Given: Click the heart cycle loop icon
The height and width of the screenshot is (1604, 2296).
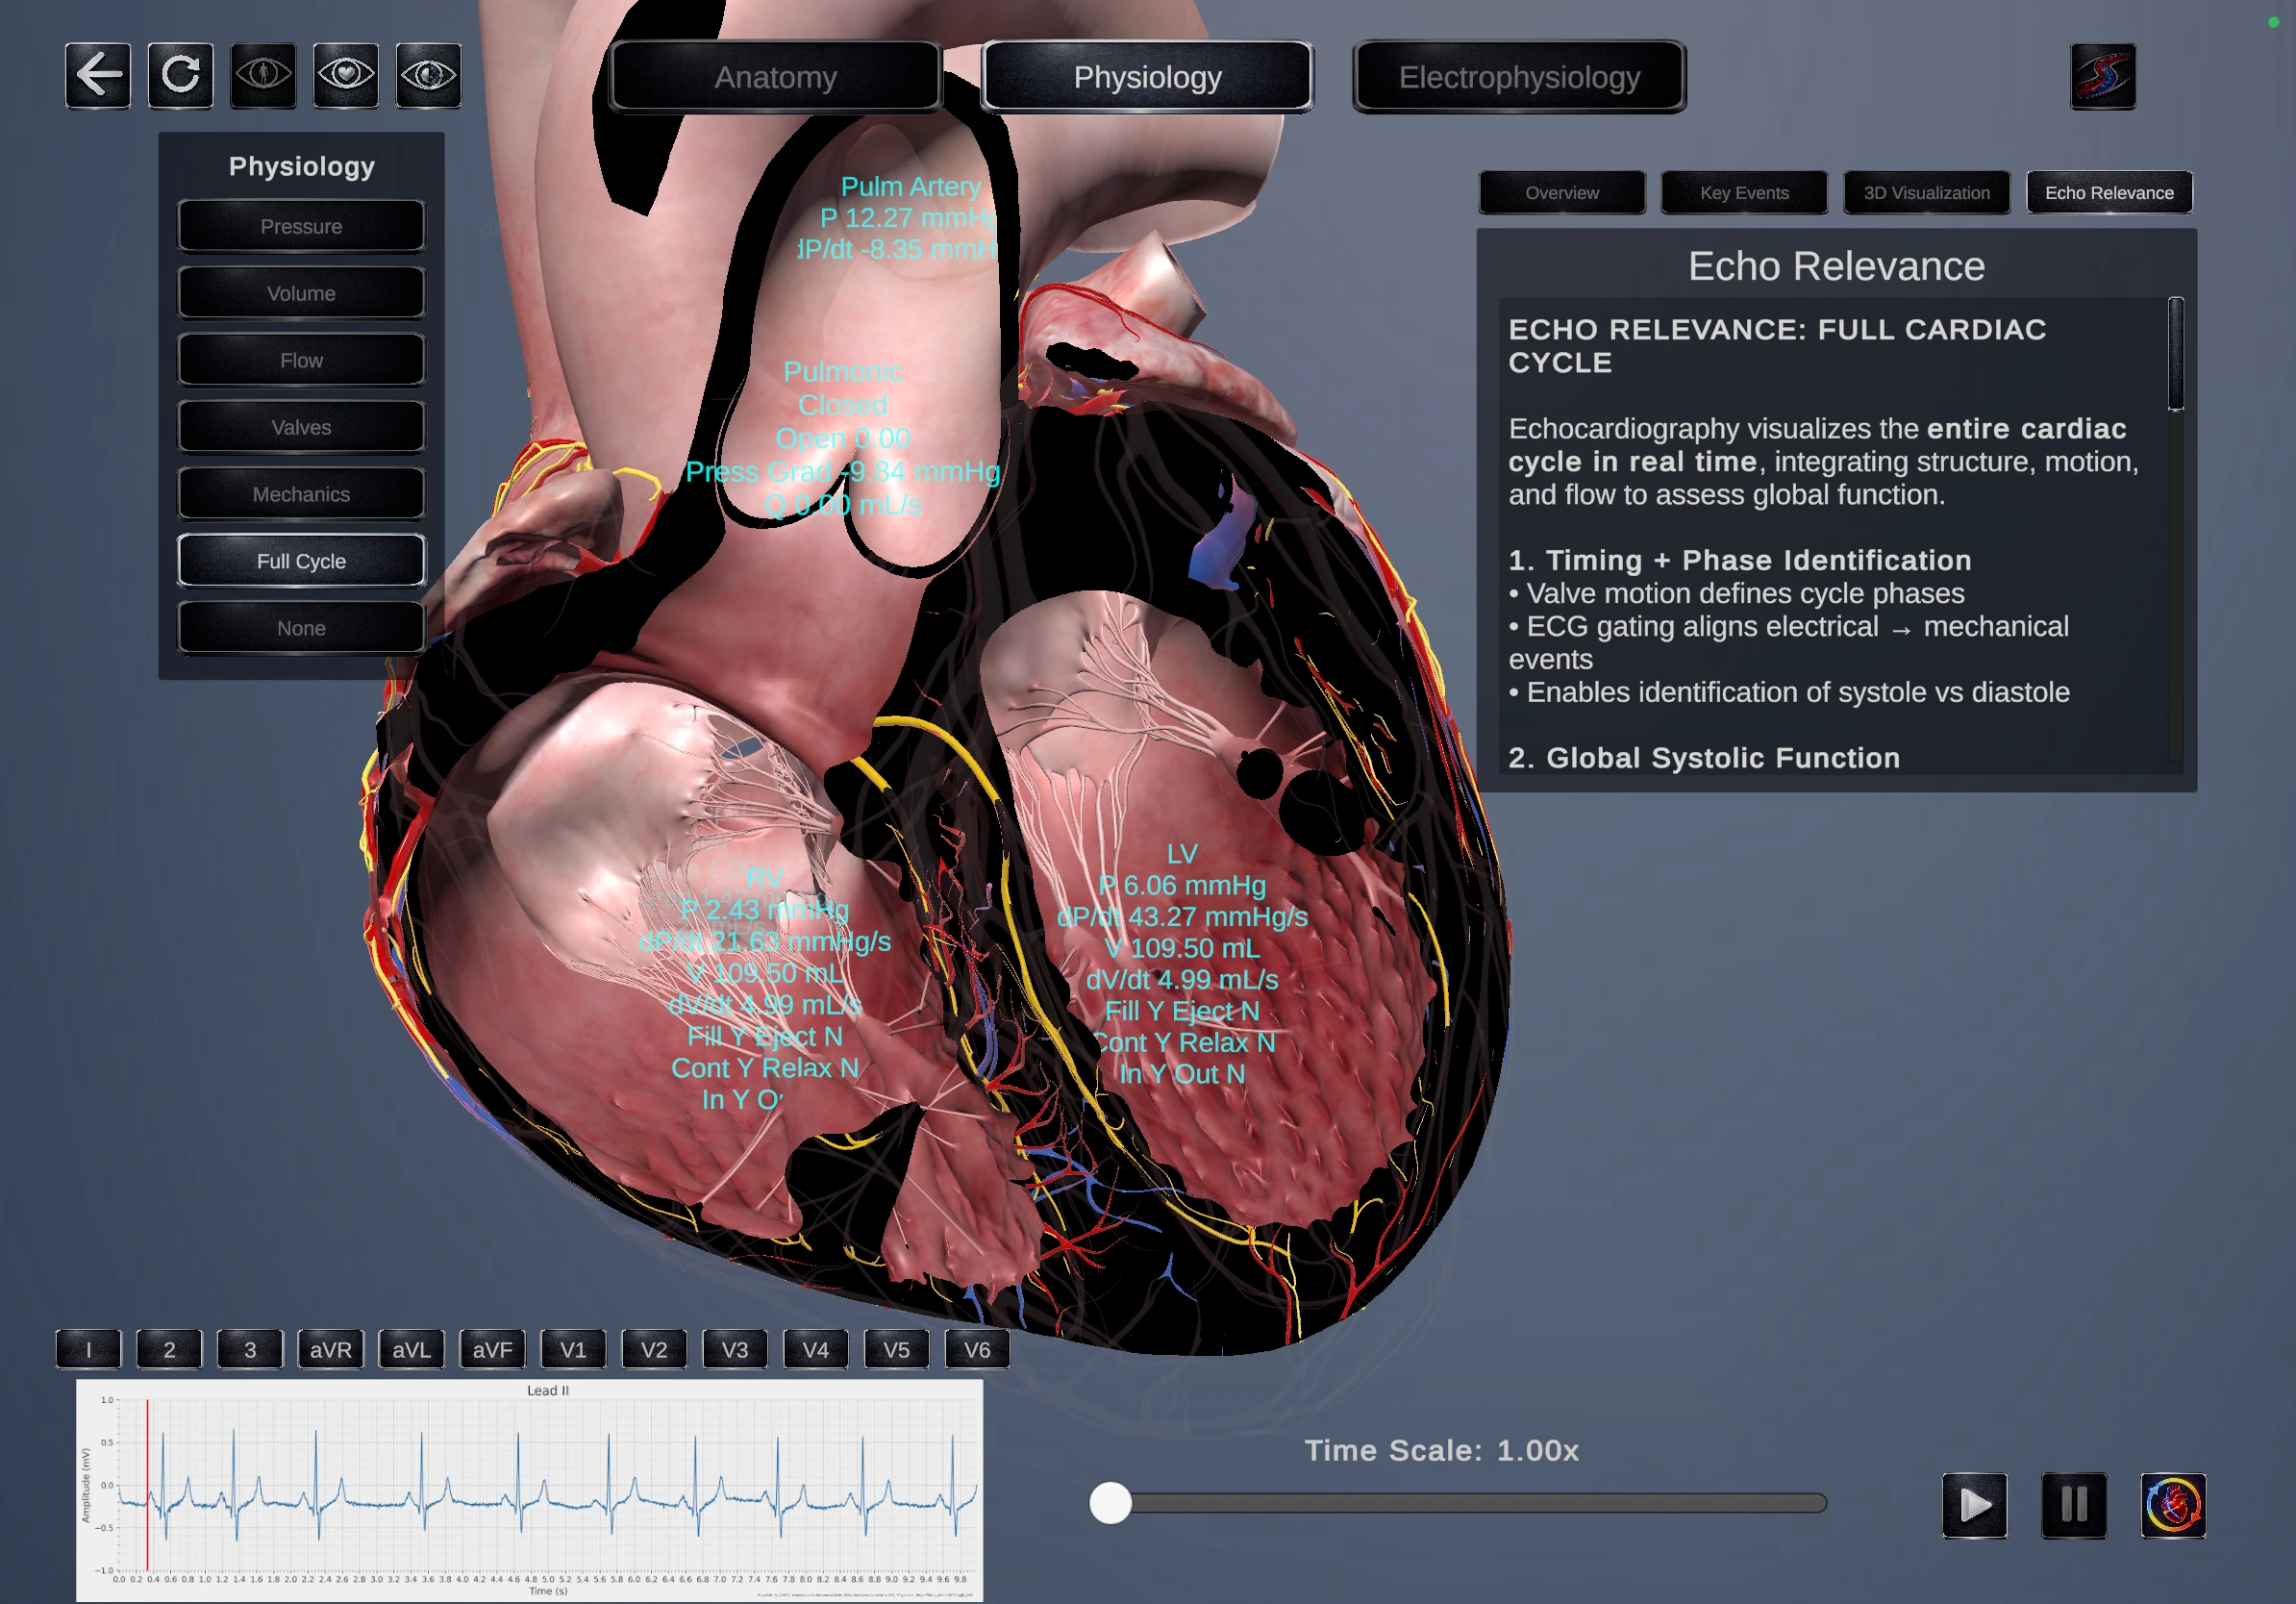Looking at the screenshot, I should (x=2173, y=1505).
